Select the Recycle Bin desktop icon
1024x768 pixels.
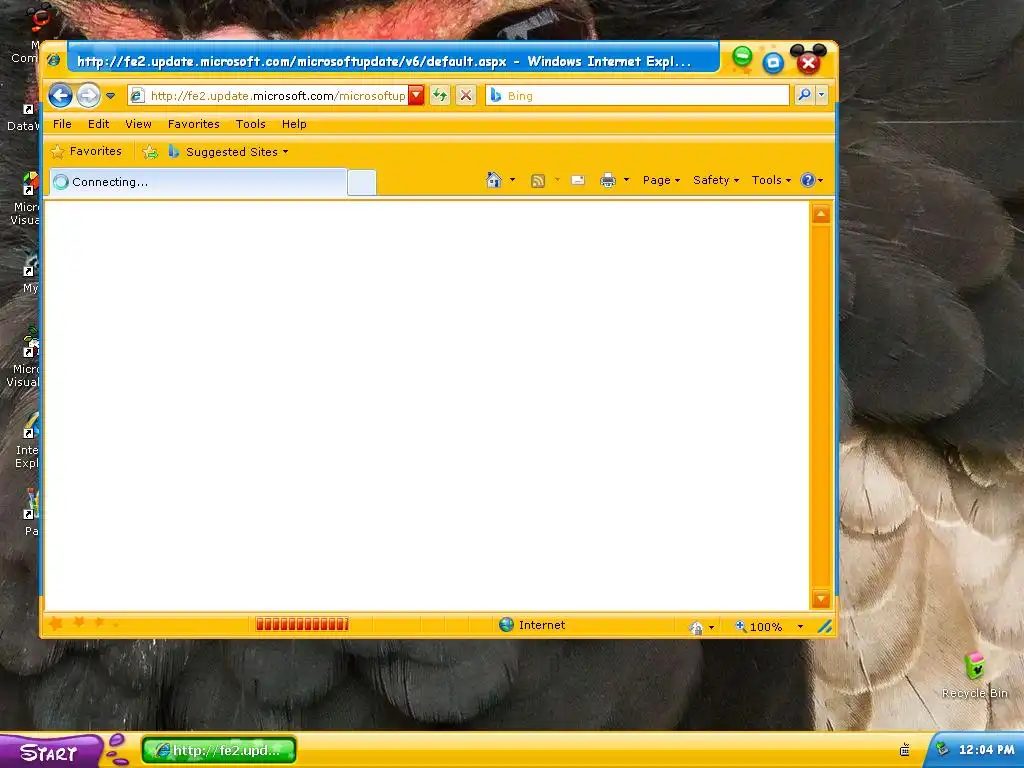click(x=974, y=676)
